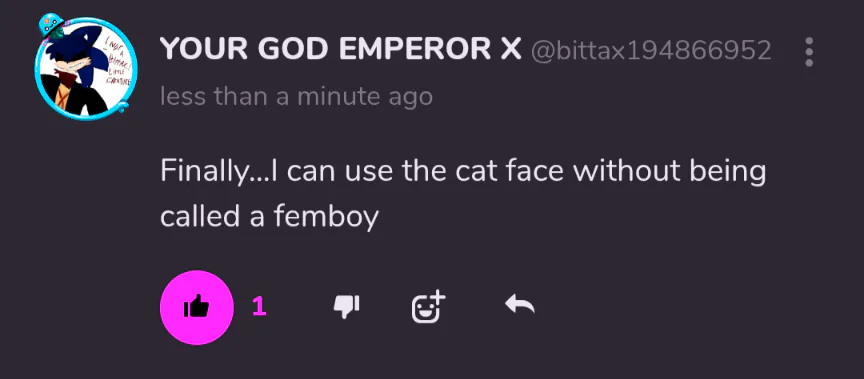Click handwritten red text inside the avatar
Image resolution: width=864 pixels, height=379 pixels.
117,61
